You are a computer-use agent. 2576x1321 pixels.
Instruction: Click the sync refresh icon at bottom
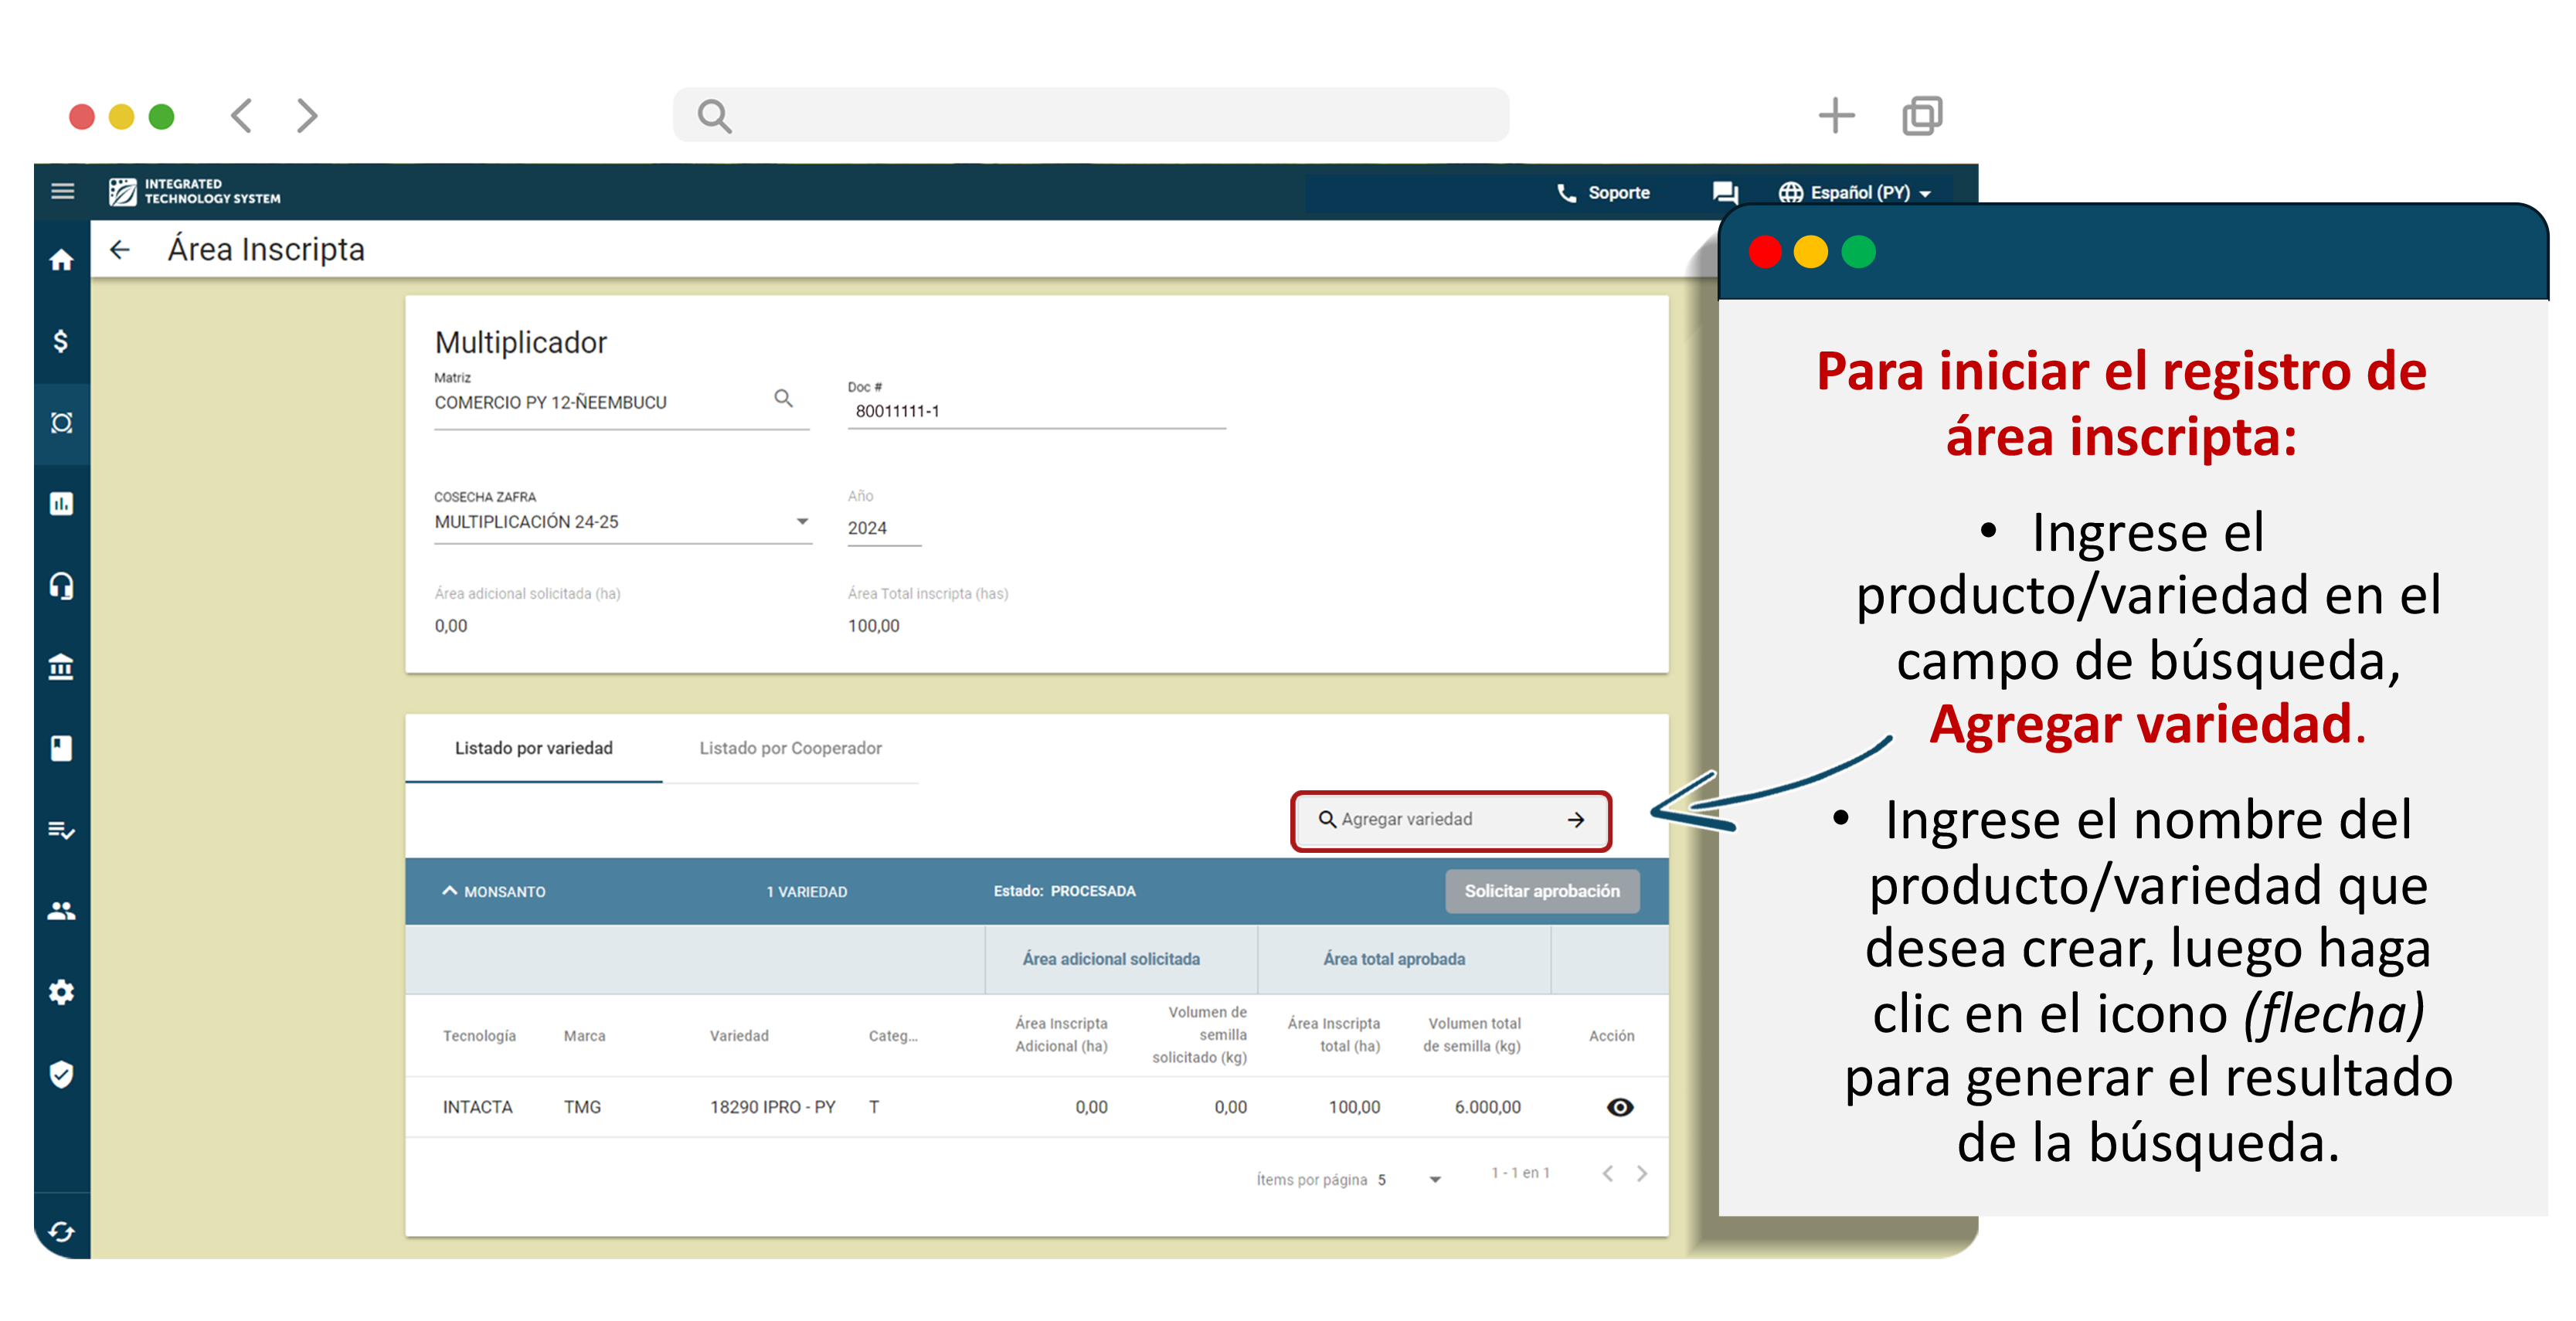point(62,1232)
